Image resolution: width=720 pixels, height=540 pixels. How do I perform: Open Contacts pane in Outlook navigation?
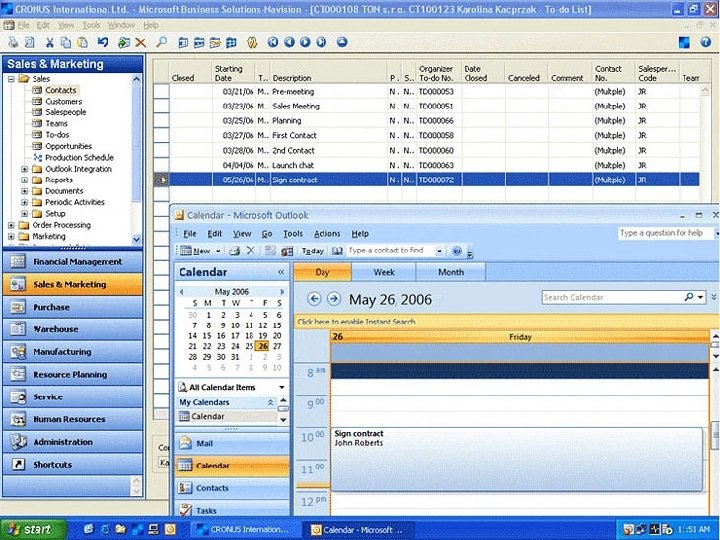[x=232, y=488]
